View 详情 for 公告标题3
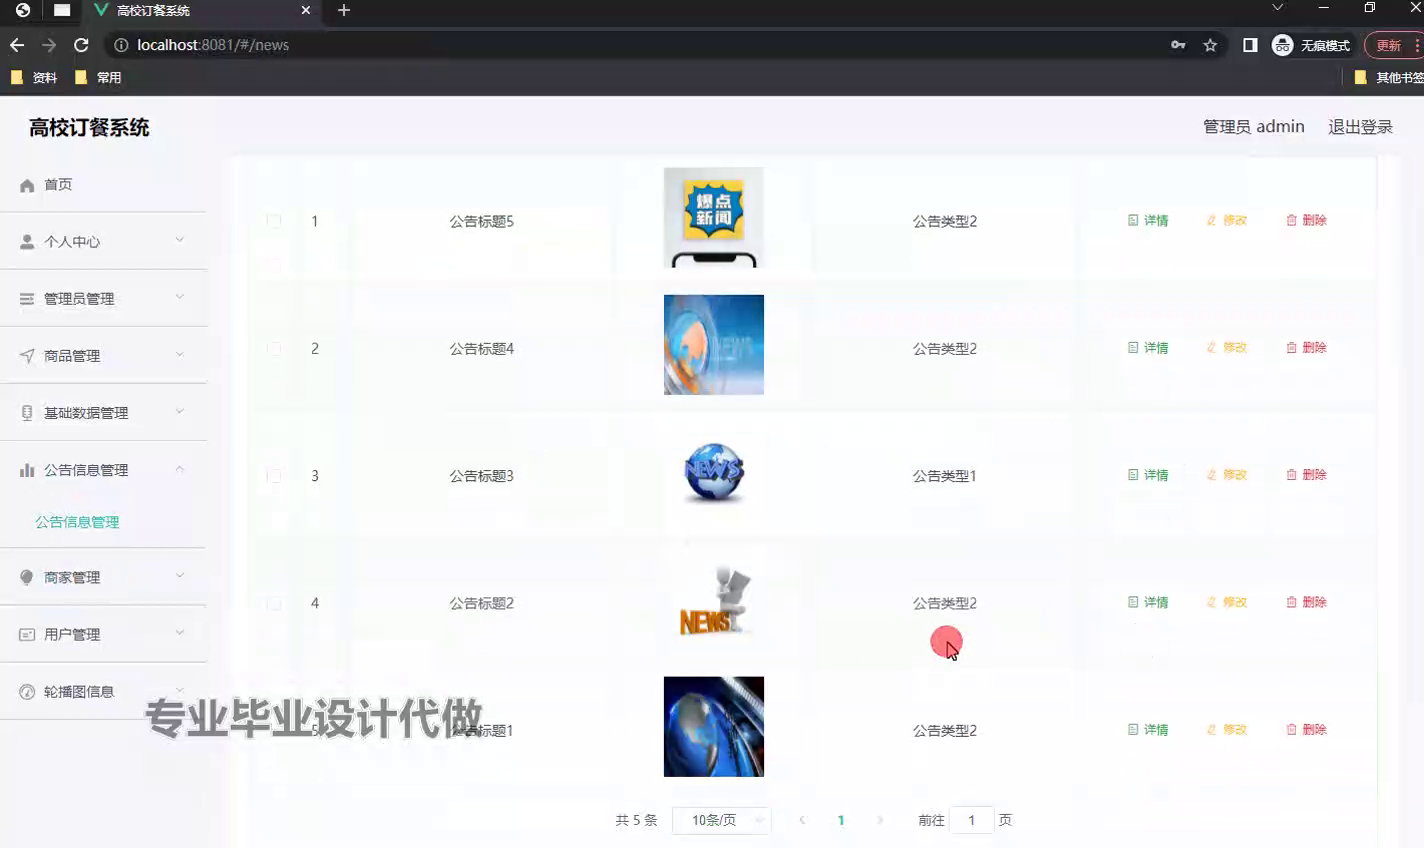Viewport: 1424px width, 848px height. [x=1148, y=475]
